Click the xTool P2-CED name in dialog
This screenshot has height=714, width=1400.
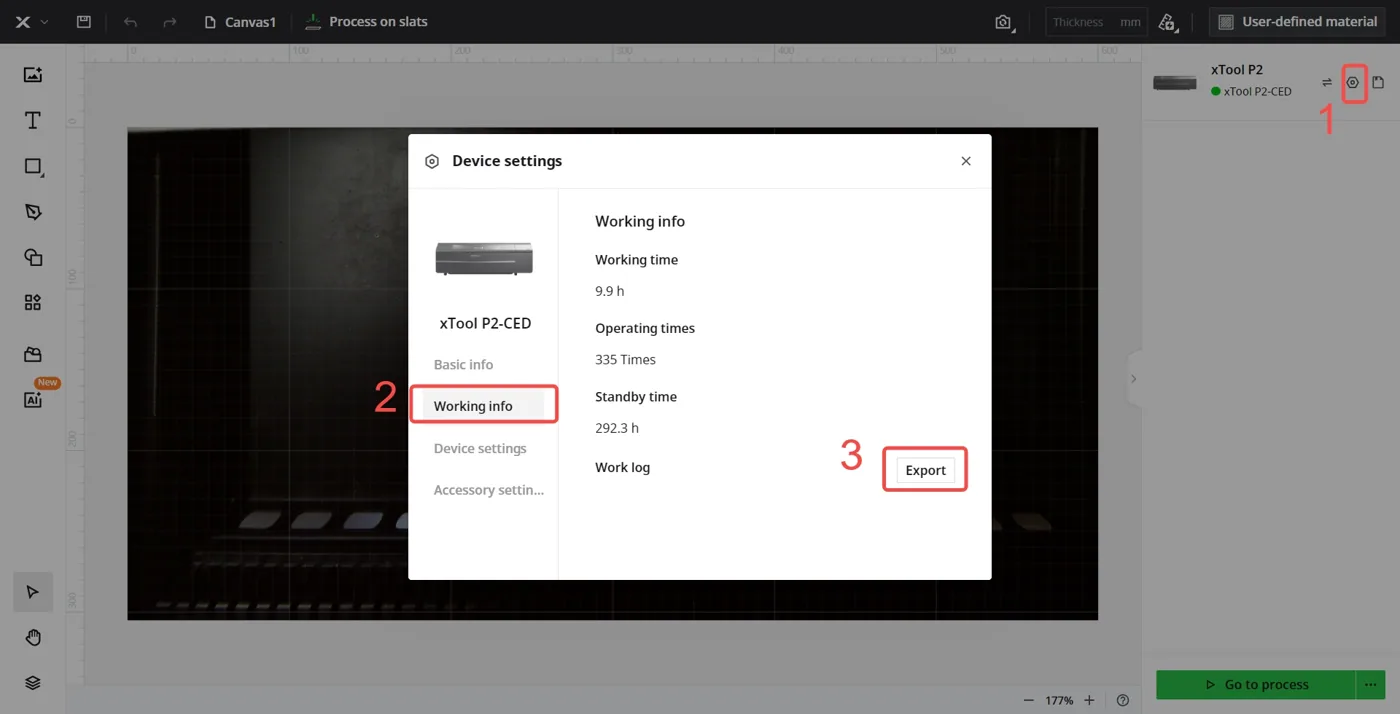click(x=485, y=323)
